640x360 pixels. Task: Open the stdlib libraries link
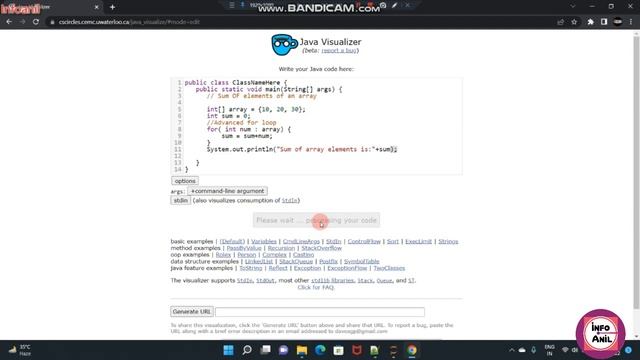(332, 281)
